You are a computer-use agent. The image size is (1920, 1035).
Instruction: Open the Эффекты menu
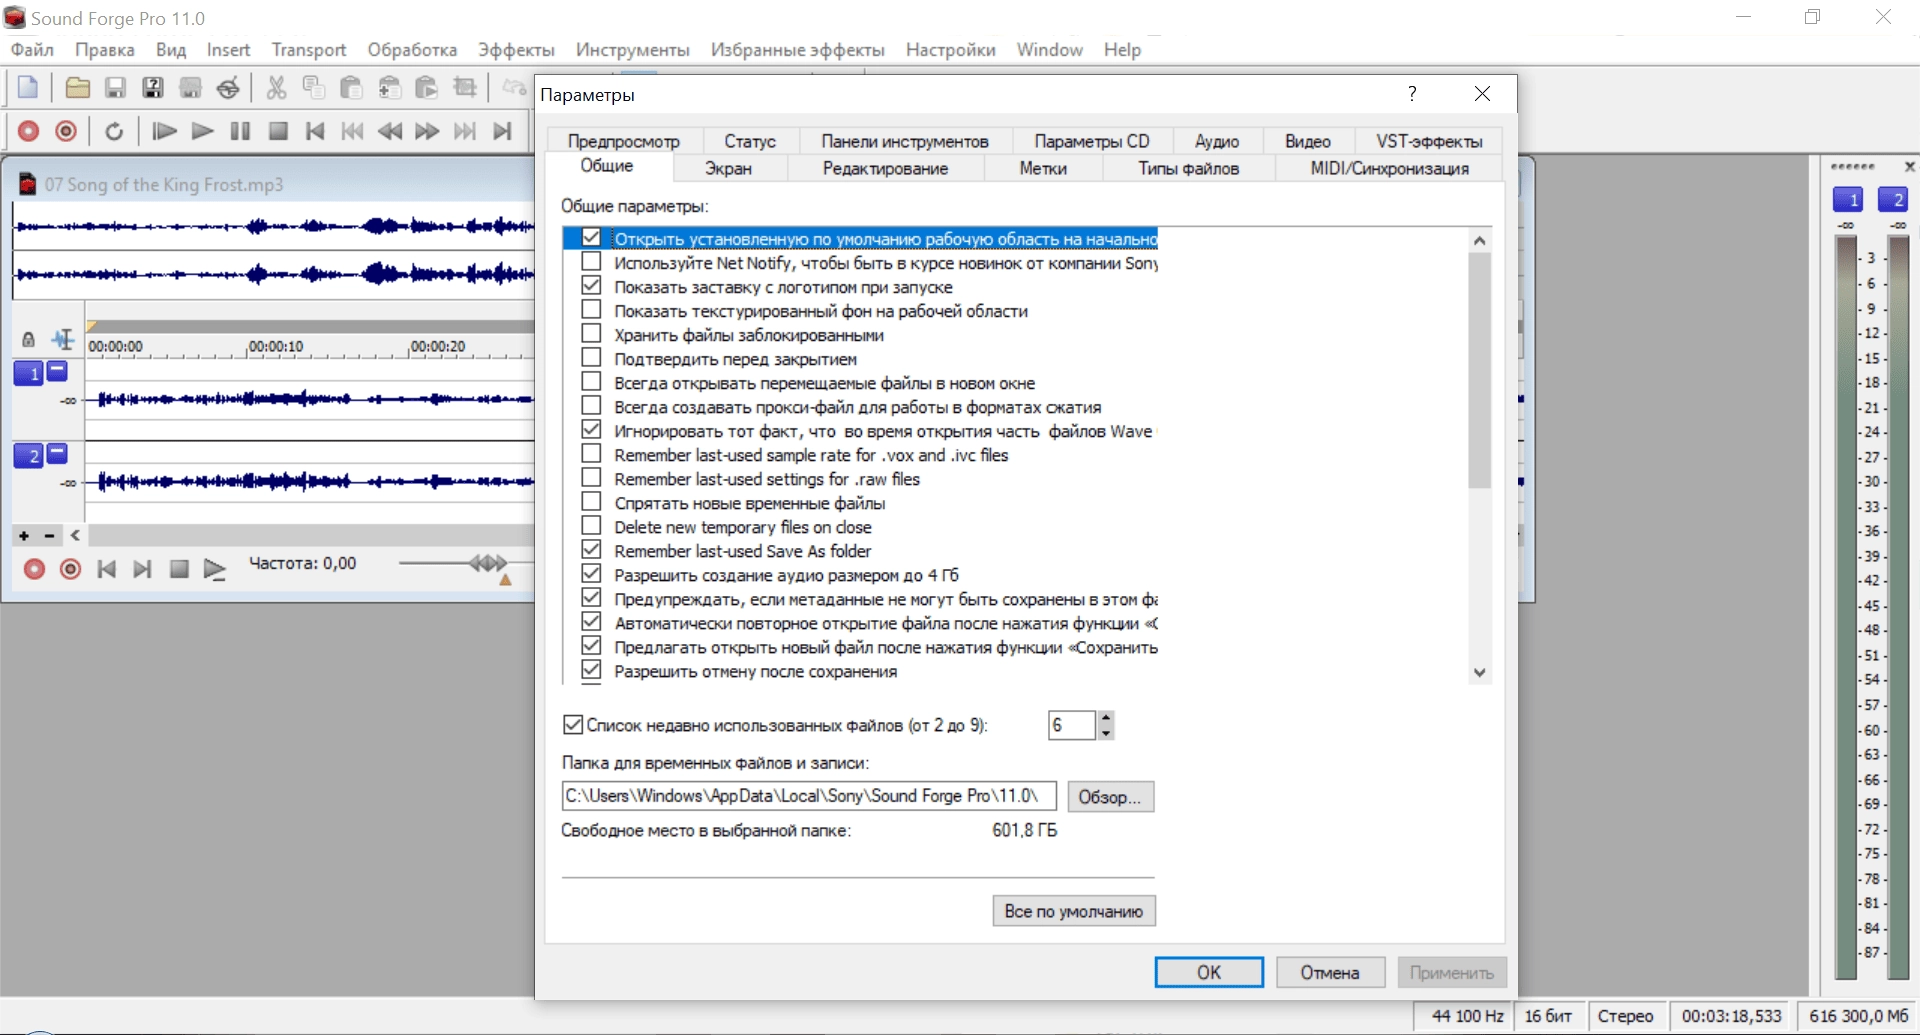516,49
